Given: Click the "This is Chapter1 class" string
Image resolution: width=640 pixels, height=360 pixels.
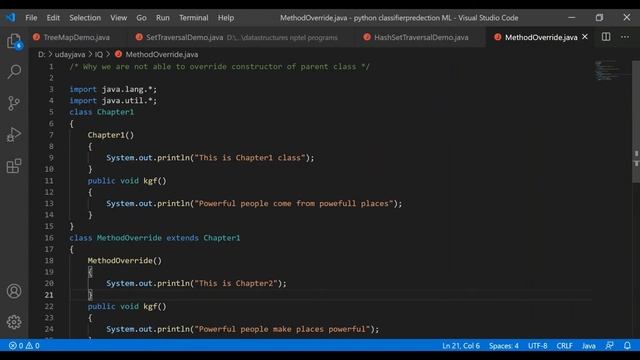Looking at the screenshot, I should pyautogui.click(x=250, y=158).
